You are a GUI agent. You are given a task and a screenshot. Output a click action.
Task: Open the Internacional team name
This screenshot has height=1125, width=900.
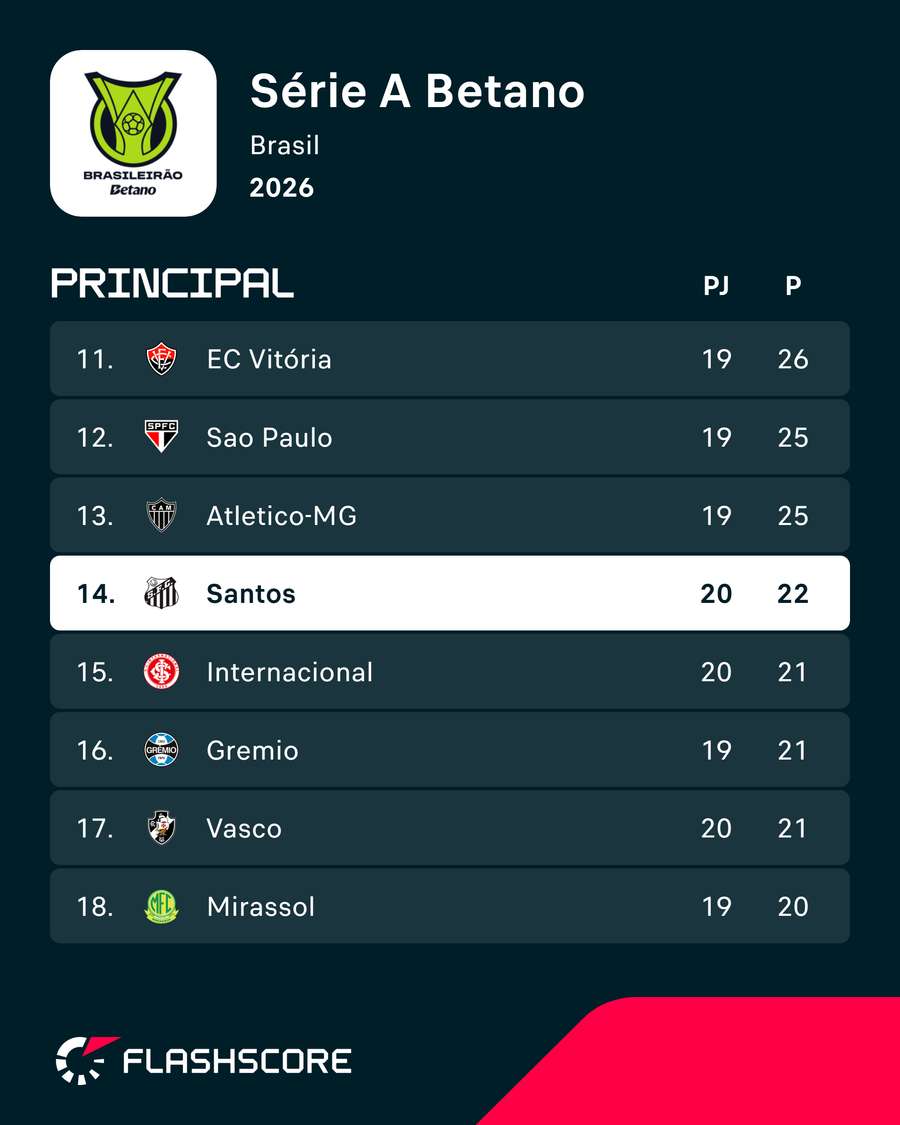click(x=290, y=672)
